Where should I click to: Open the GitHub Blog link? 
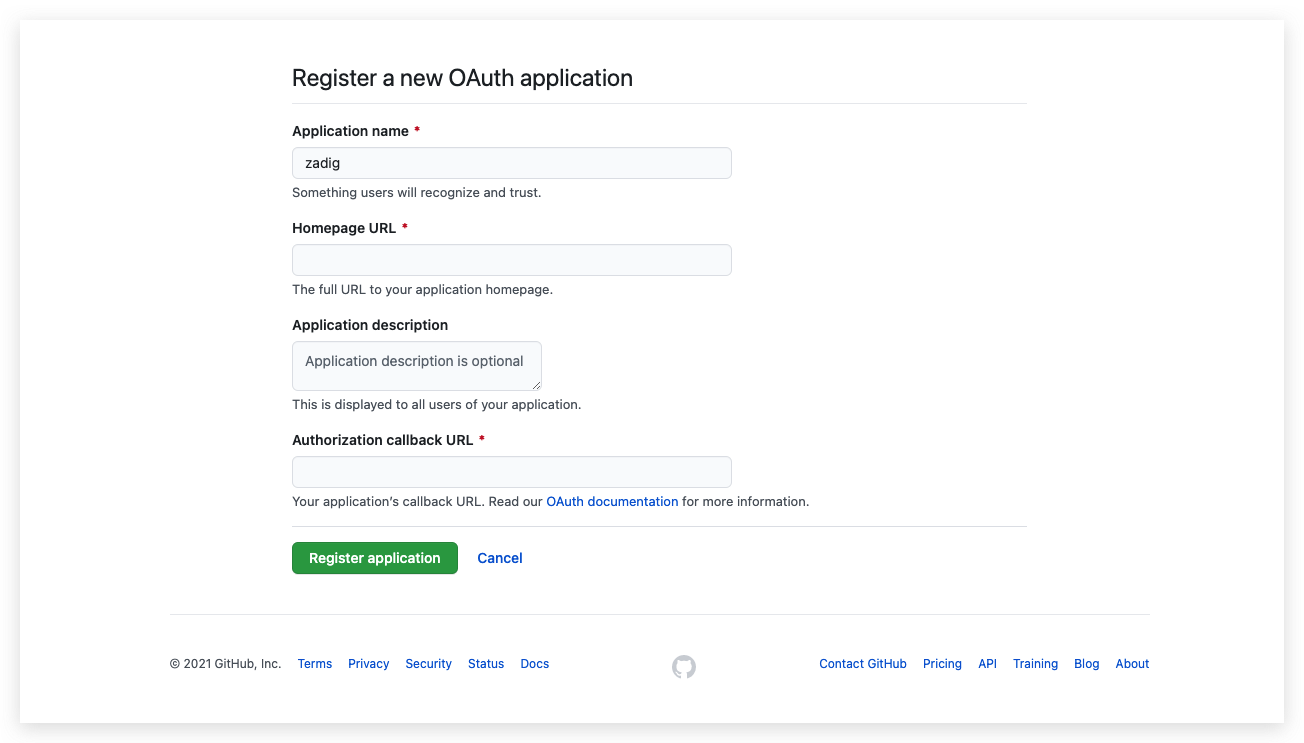pyautogui.click(x=1086, y=663)
